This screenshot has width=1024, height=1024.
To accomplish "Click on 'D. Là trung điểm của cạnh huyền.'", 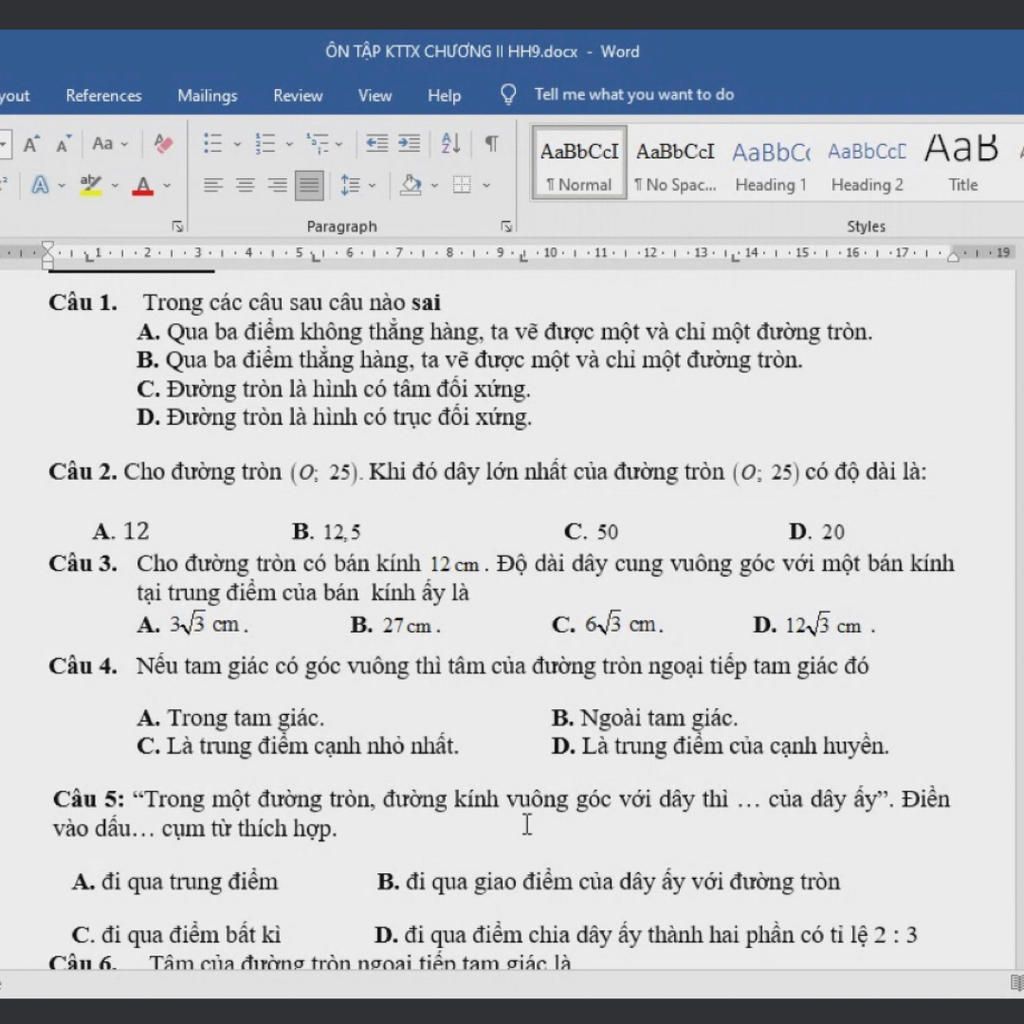I will tap(720, 746).
